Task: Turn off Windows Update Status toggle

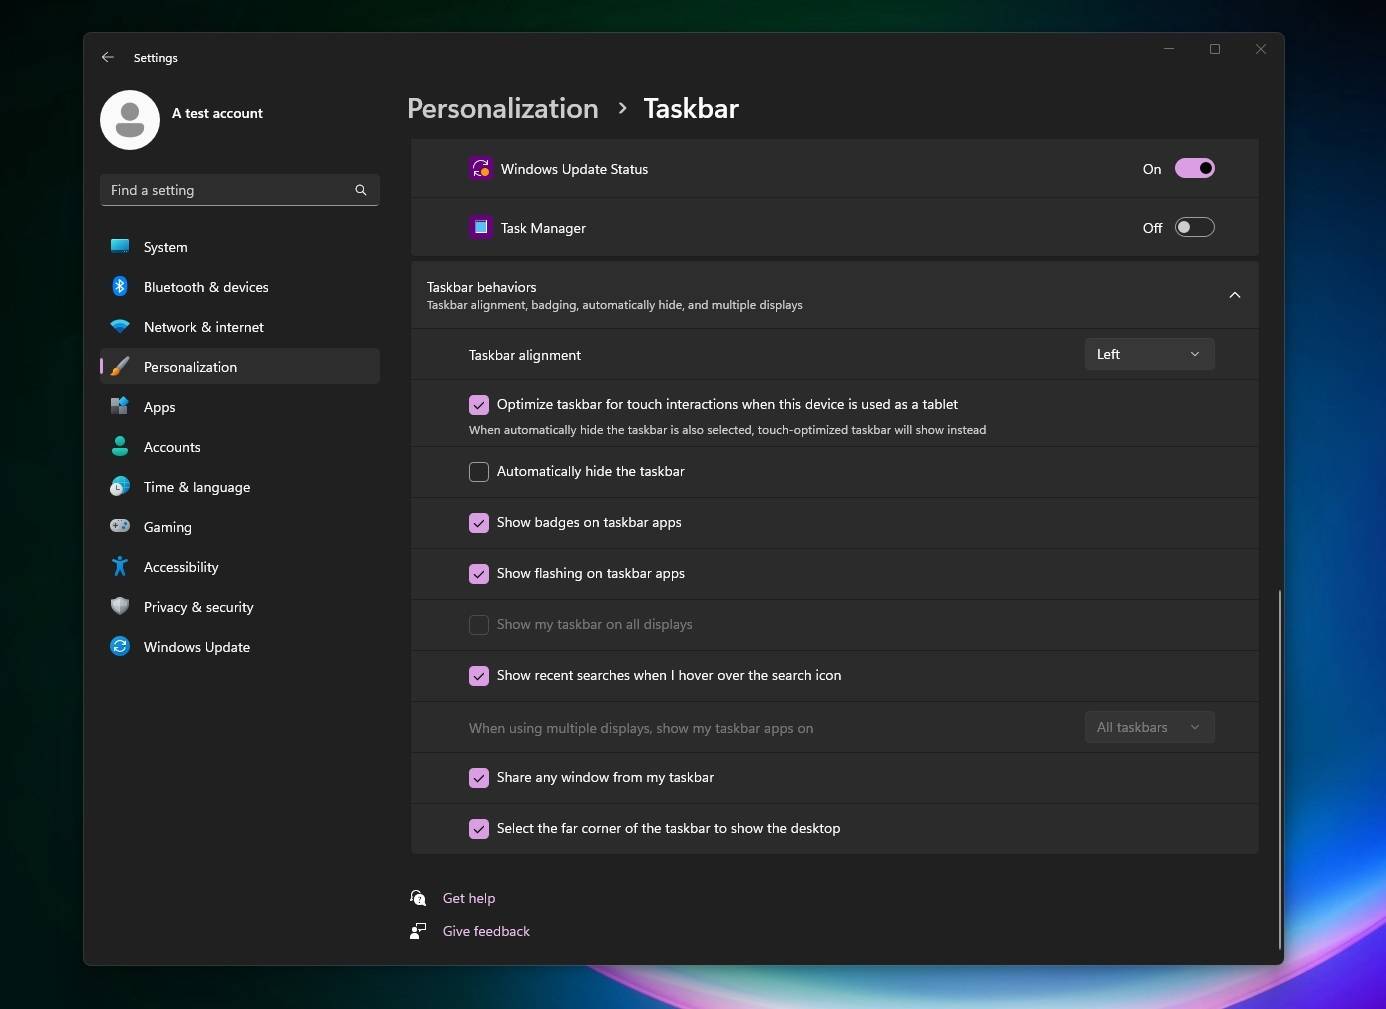Action: [1196, 168]
